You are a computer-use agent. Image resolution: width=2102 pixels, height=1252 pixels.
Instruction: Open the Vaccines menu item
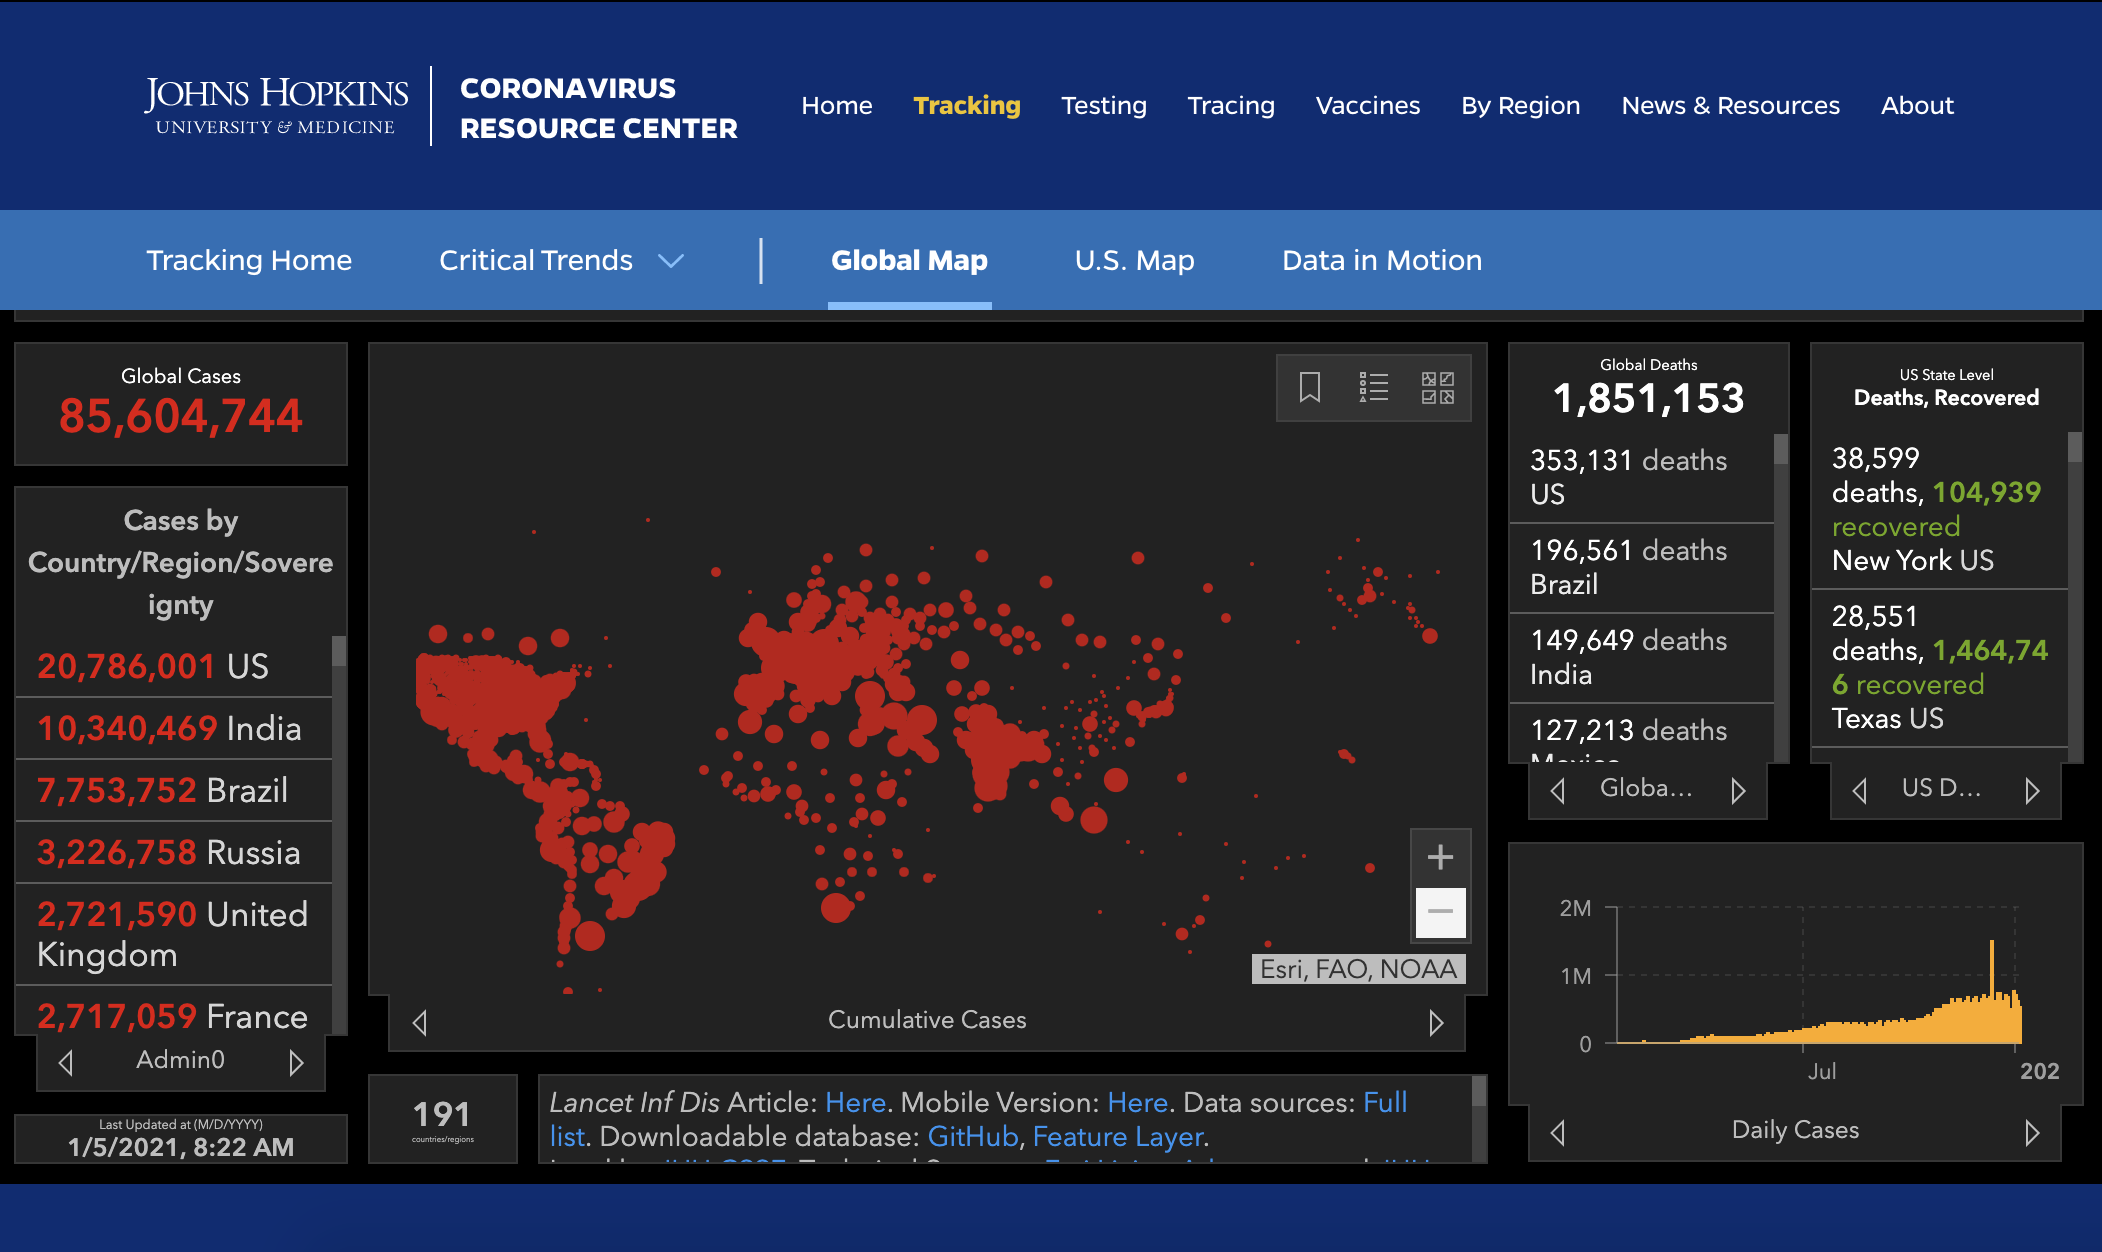[x=1367, y=106]
